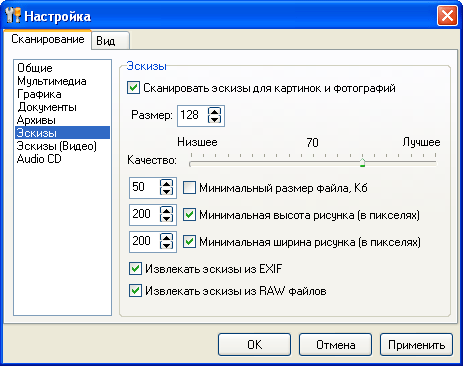Viewport: 463px width, 366px height.
Task: Select the Сканирование tab
Action: point(47,39)
